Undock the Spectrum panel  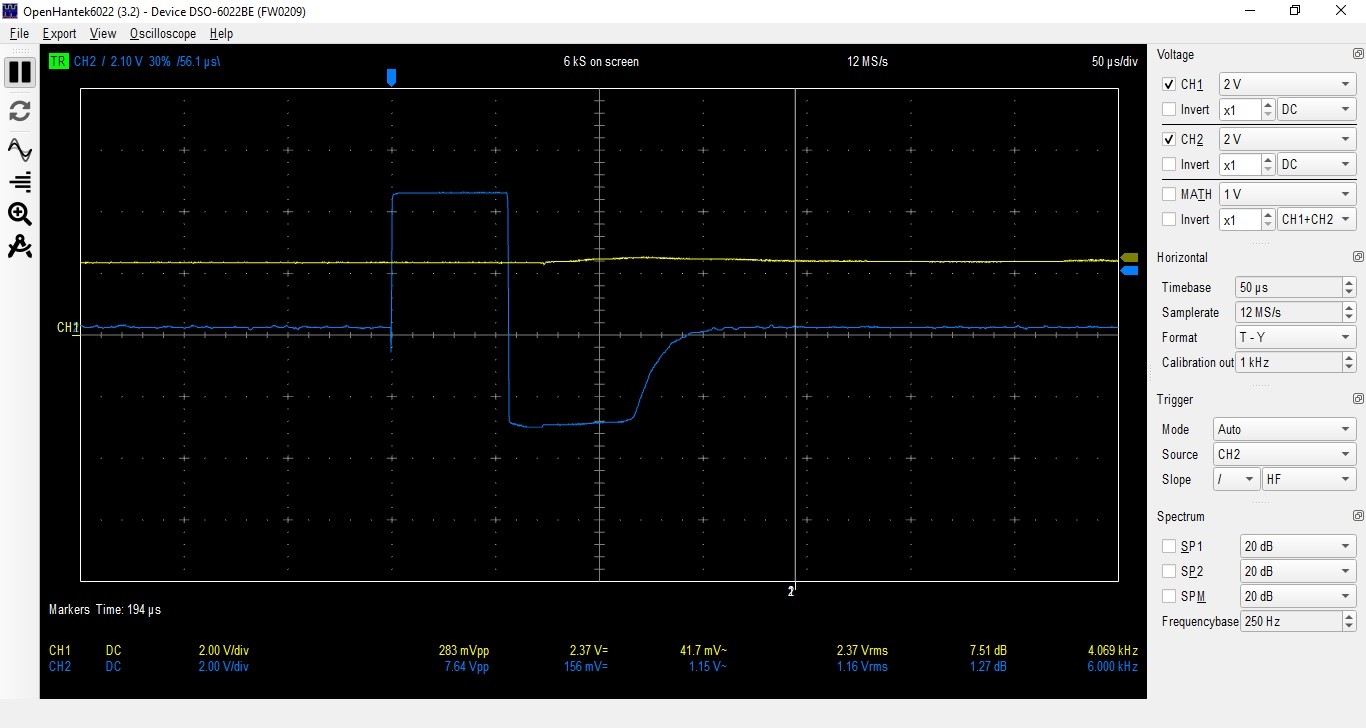(1358, 516)
